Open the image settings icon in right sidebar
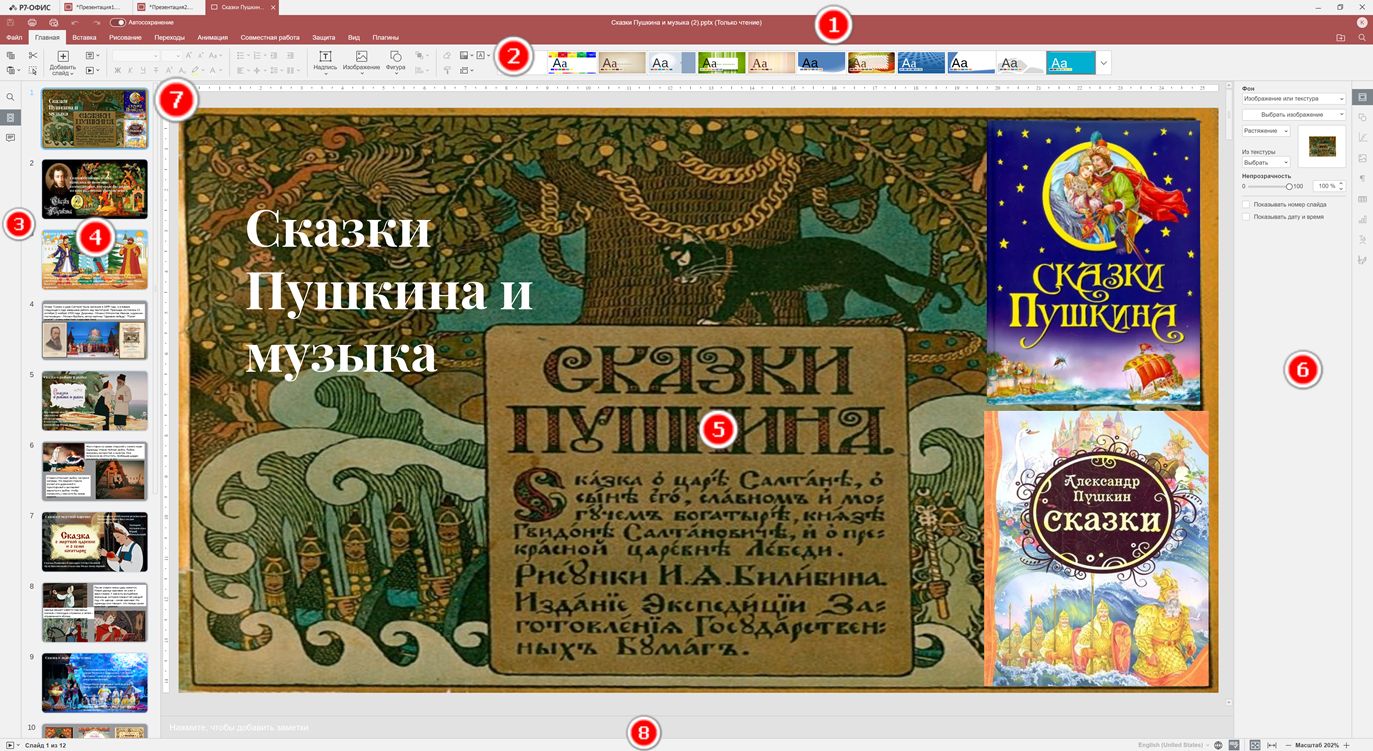1373x751 pixels. (1362, 158)
